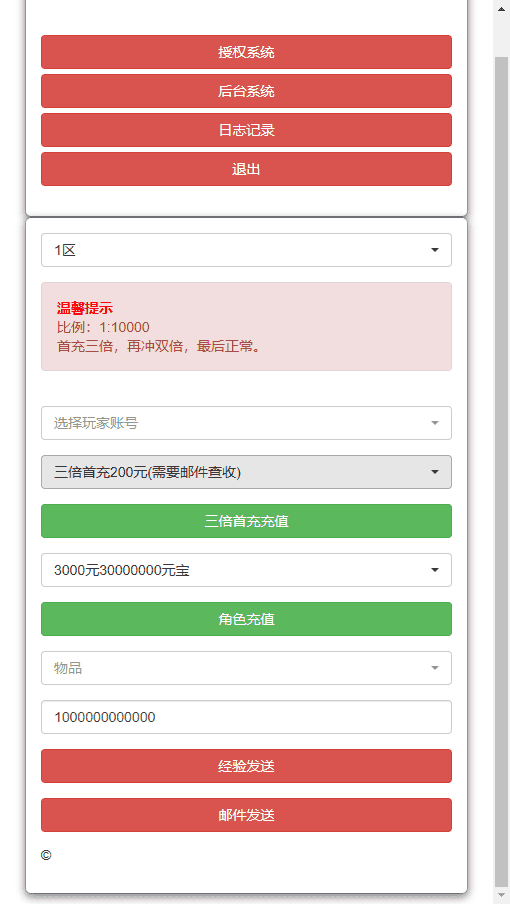
Task: Click the 退出 logout button
Action: pos(246,170)
